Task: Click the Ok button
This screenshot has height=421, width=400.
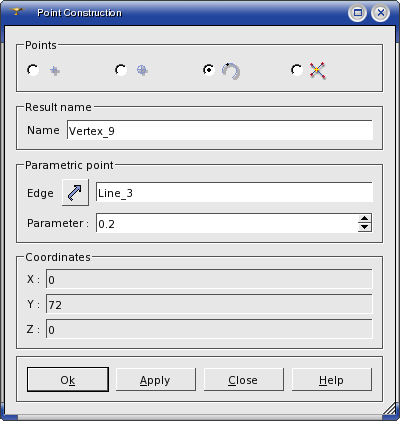Action: tap(68, 380)
